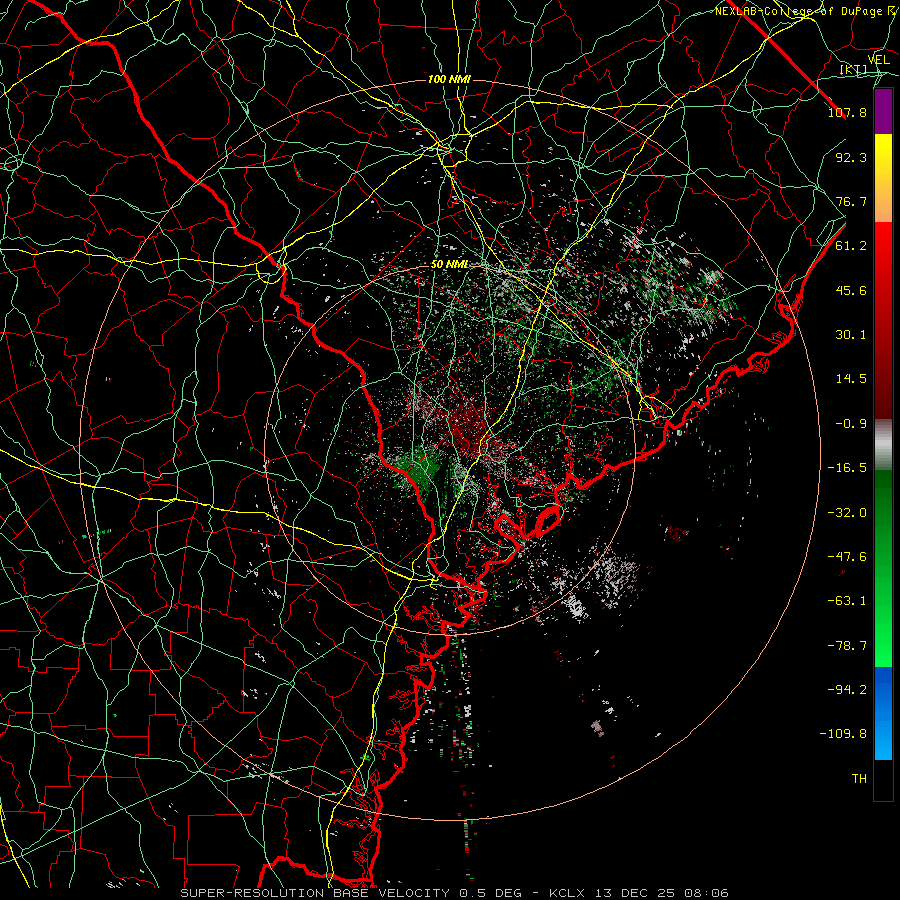Image resolution: width=900 pixels, height=900 pixels.
Task: Click the -0.9 legend value
Action: click(x=851, y=424)
